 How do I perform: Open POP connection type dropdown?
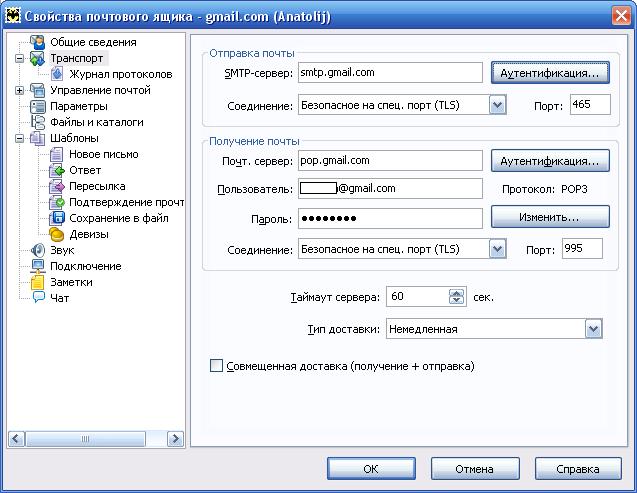(498, 249)
